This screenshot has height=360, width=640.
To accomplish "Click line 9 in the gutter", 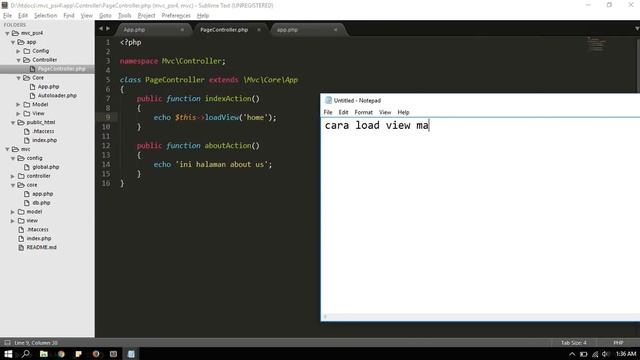I will pyautogui.click(x=108, y=118).
